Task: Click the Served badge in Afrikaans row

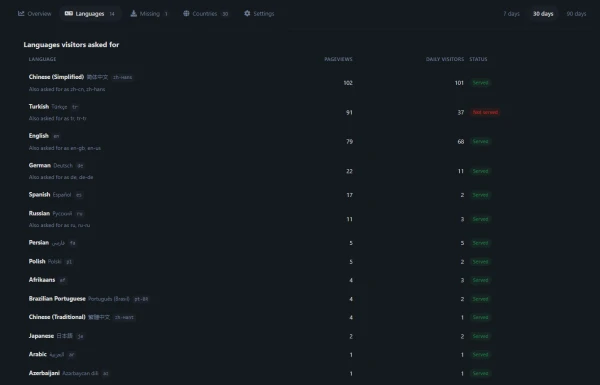Action: point(480,280)
